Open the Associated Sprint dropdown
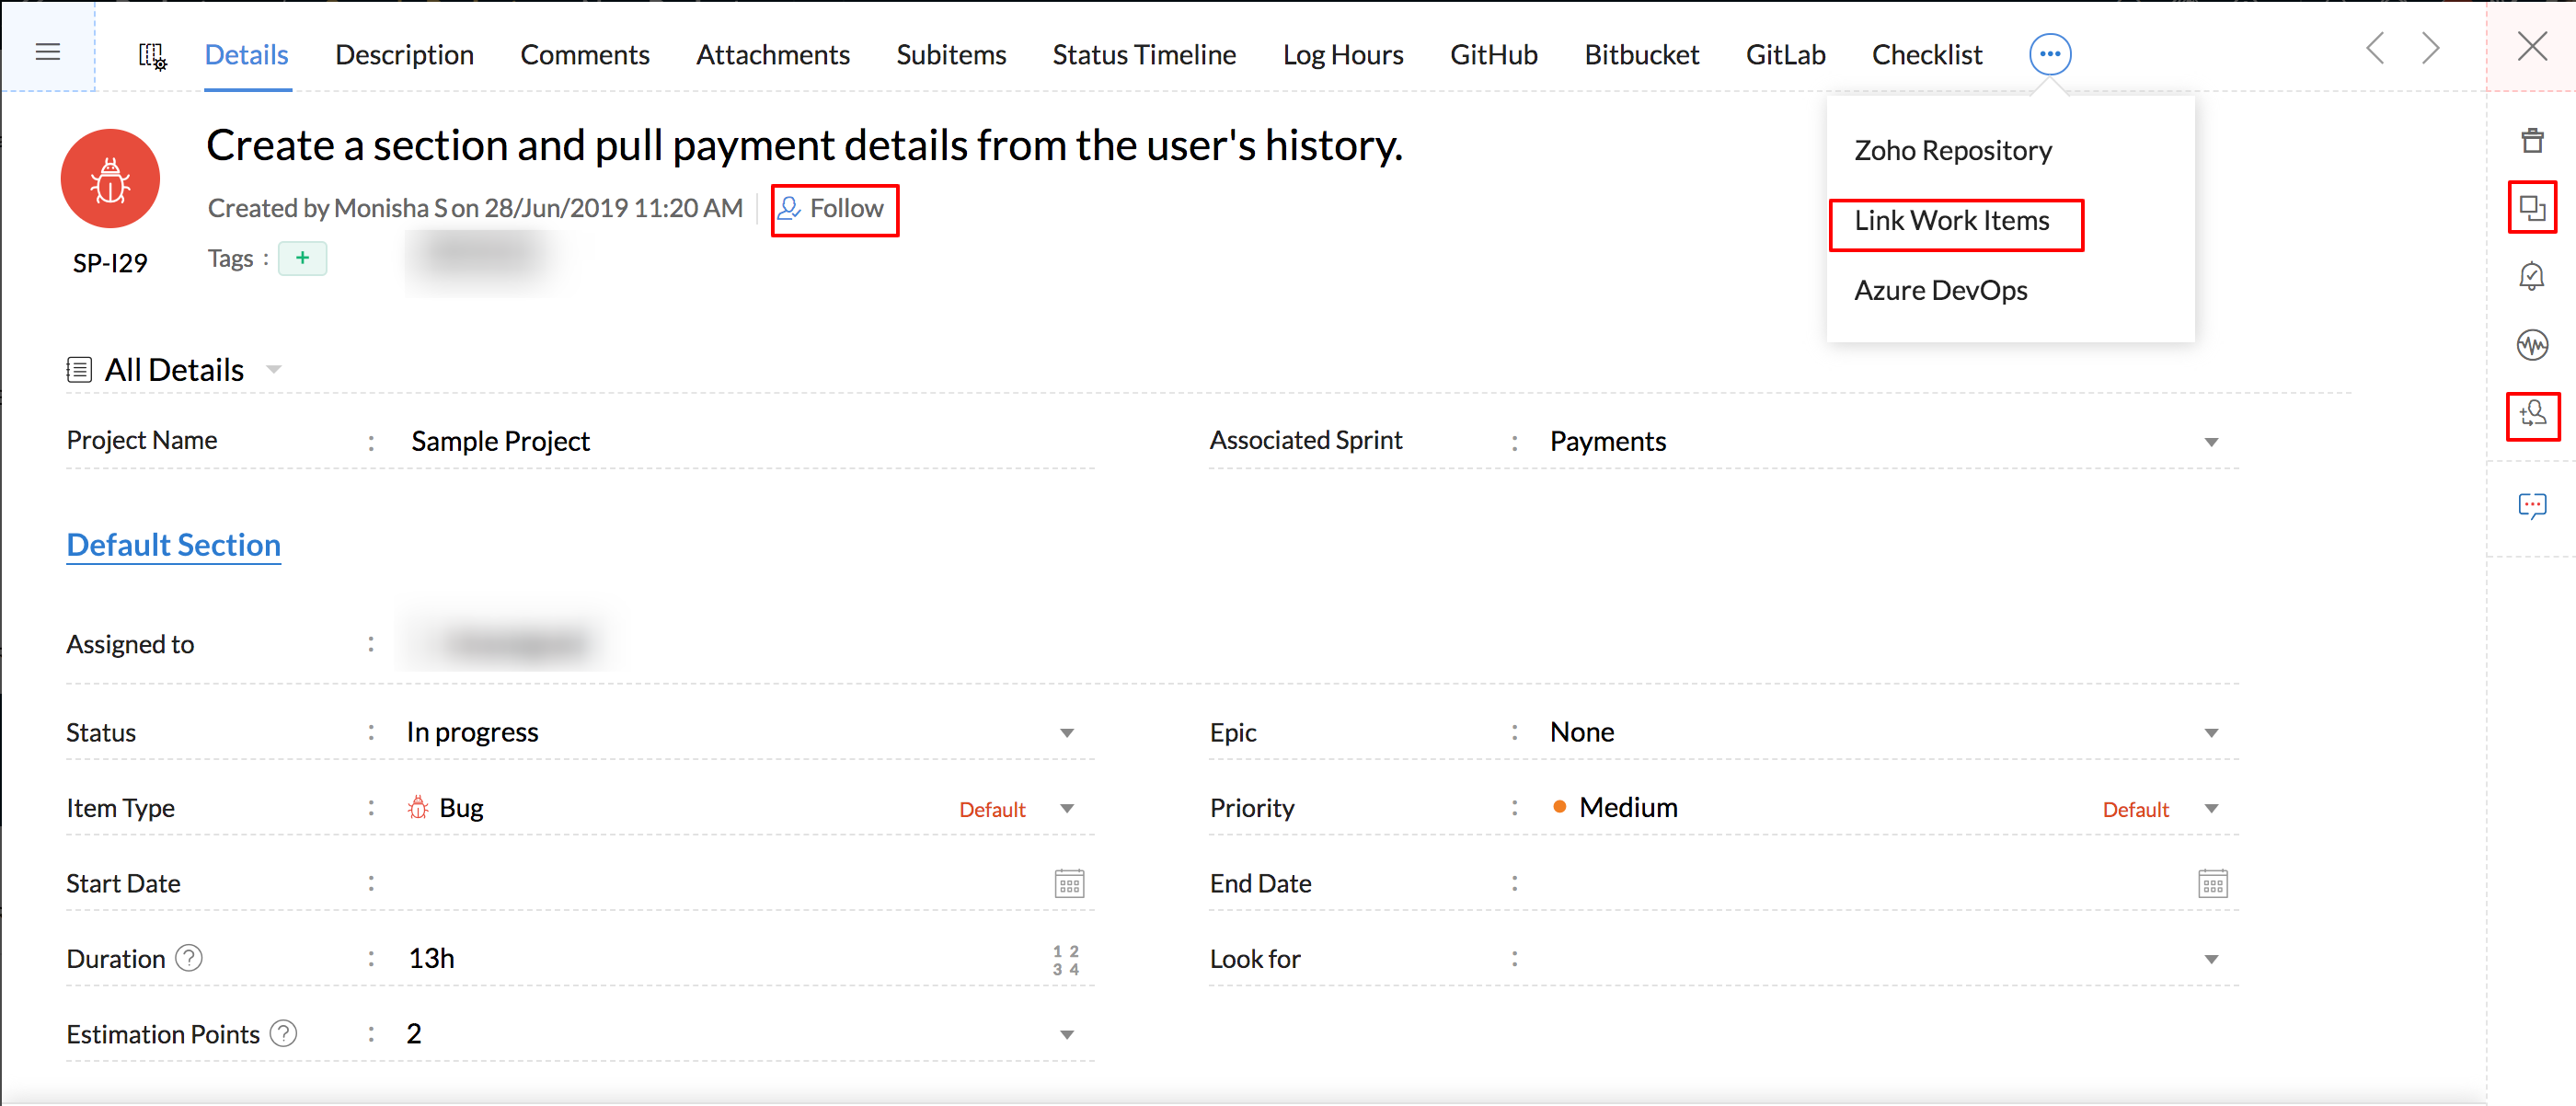Viewport: 2576px width, 1106px height. (x=2210, y=442)
